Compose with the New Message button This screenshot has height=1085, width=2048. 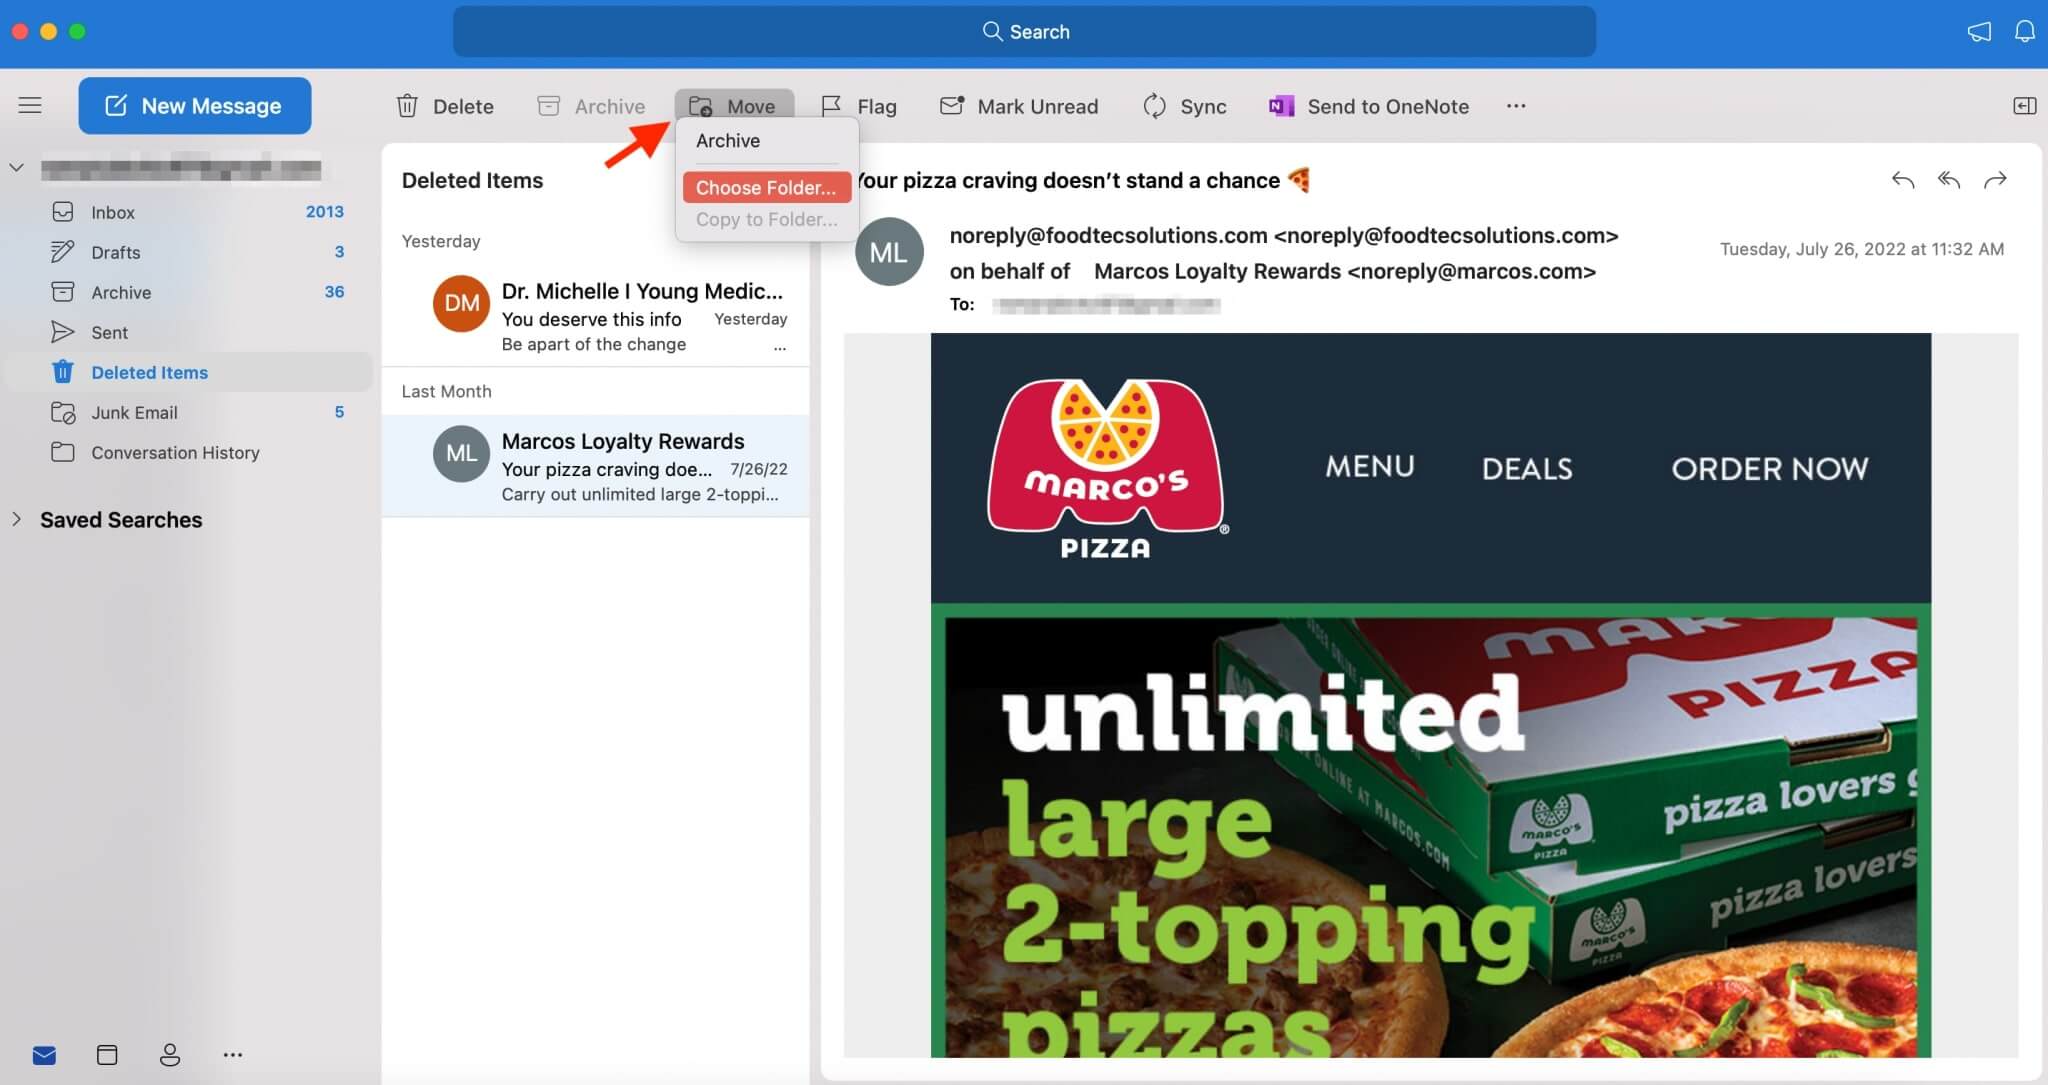(x=195, y=106)
